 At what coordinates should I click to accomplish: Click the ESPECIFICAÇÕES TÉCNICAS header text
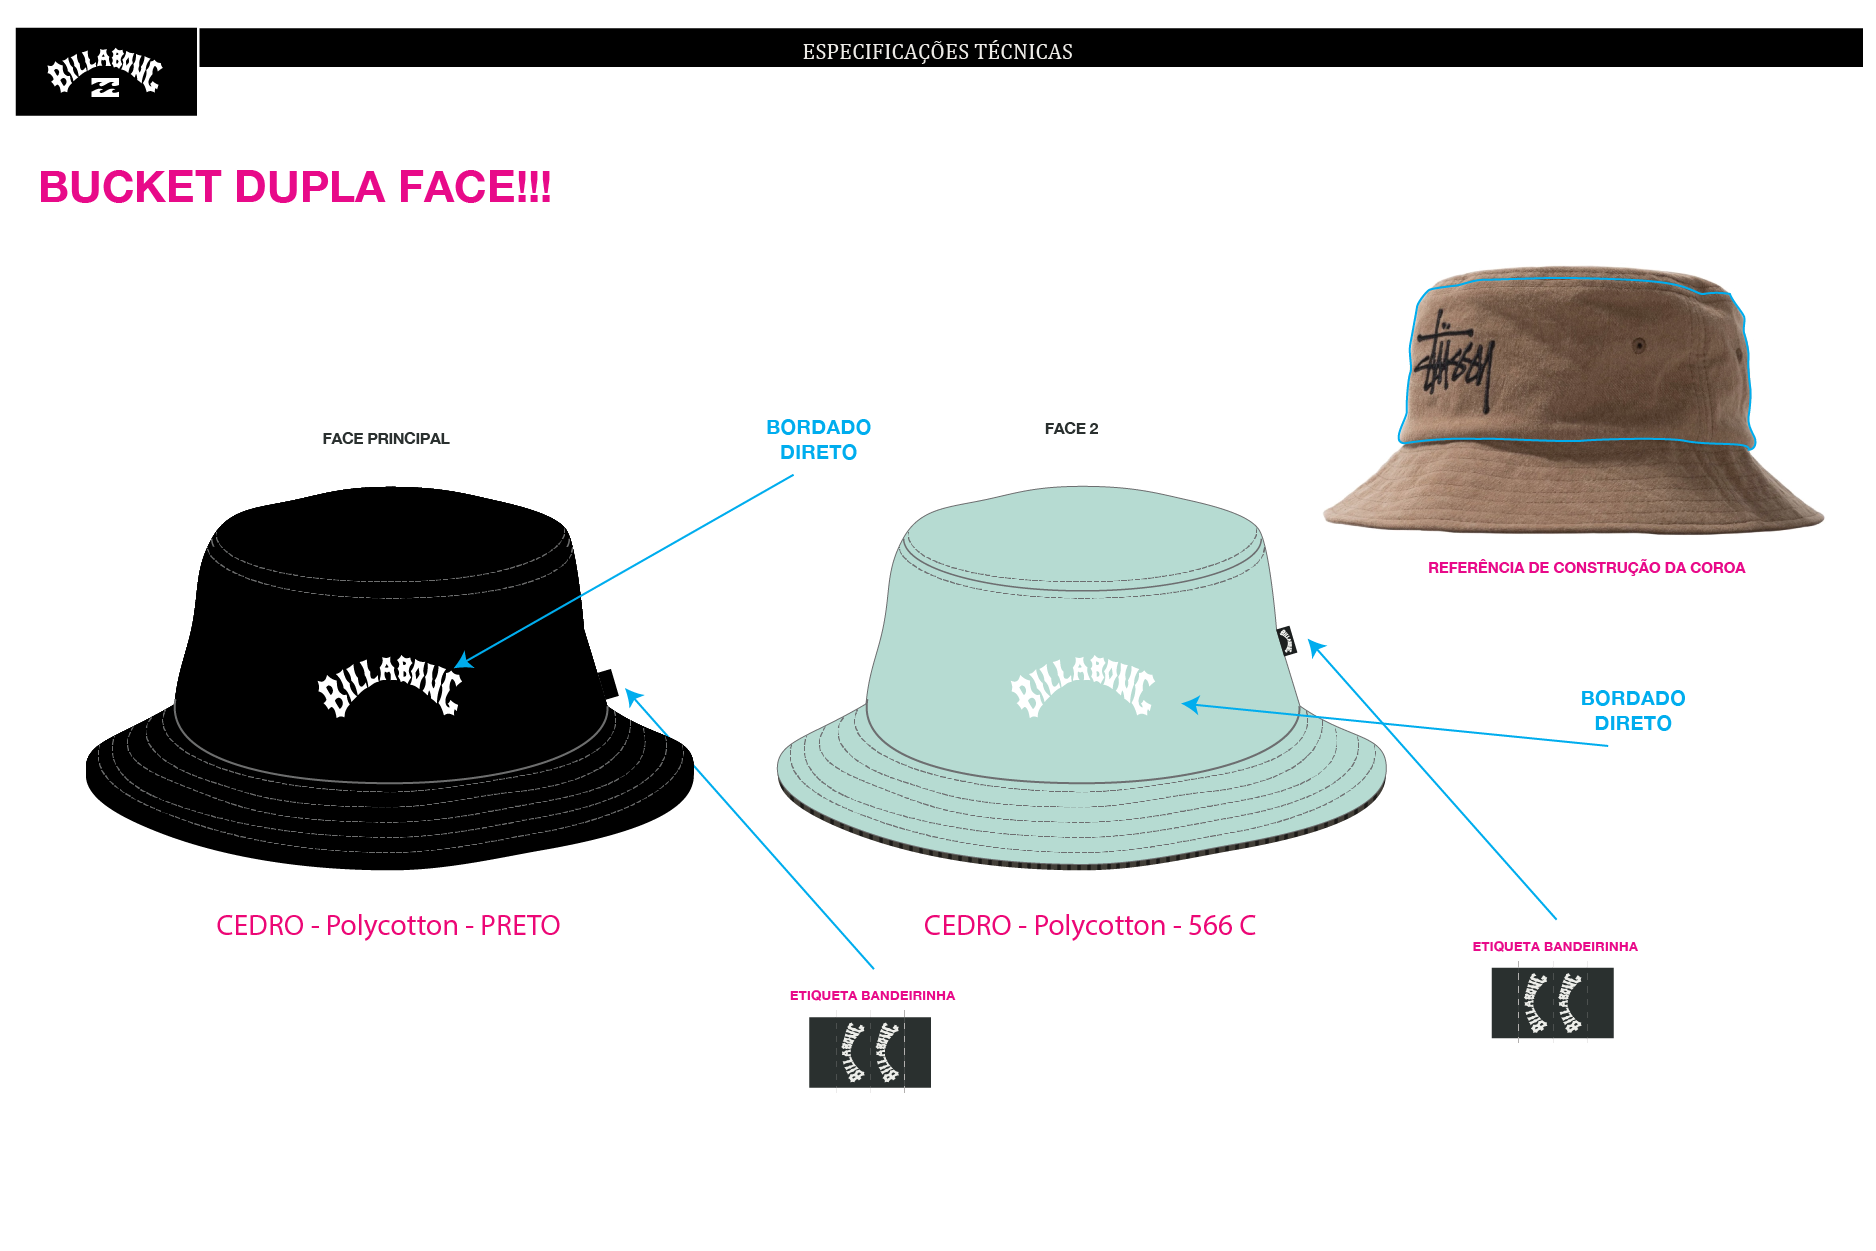pyautogui.click(x=937, y=52)
